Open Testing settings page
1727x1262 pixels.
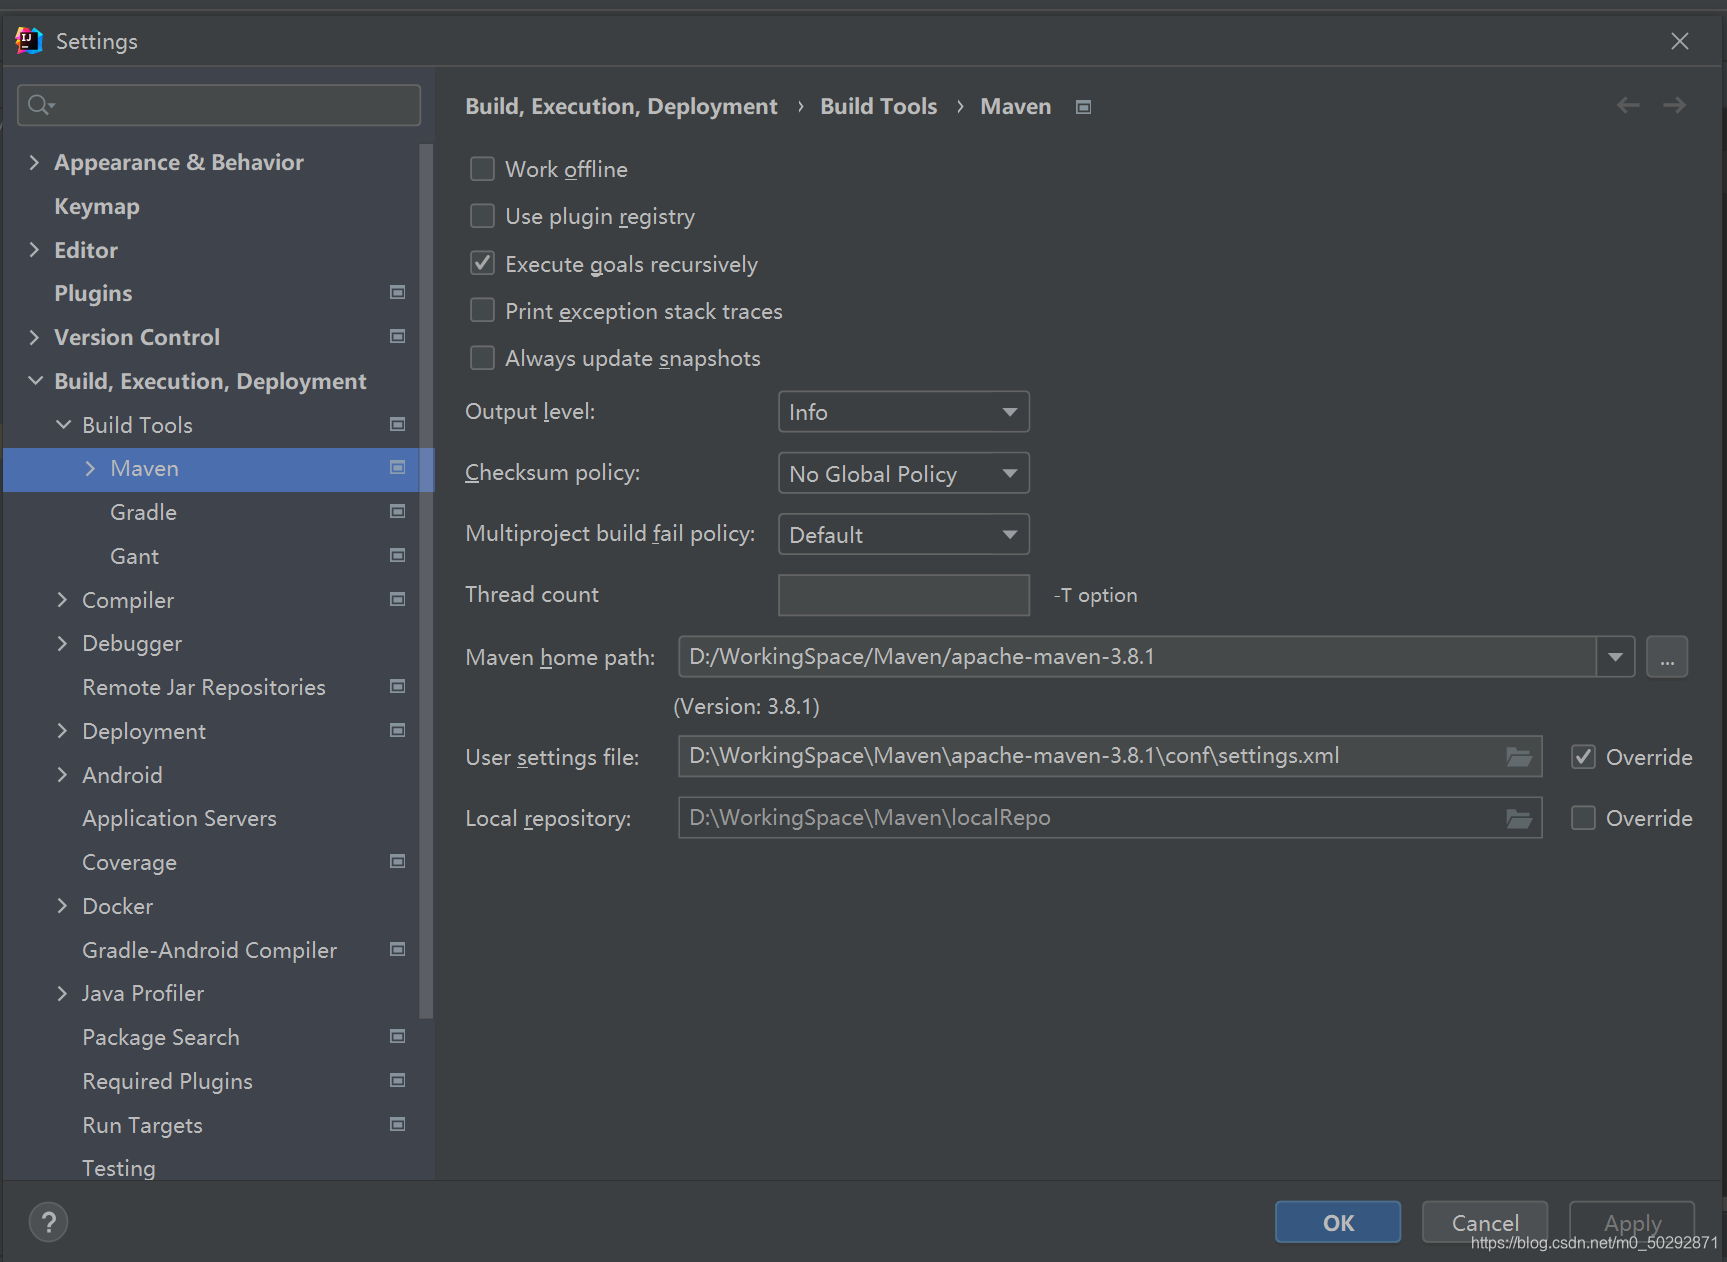[119, 1168]
